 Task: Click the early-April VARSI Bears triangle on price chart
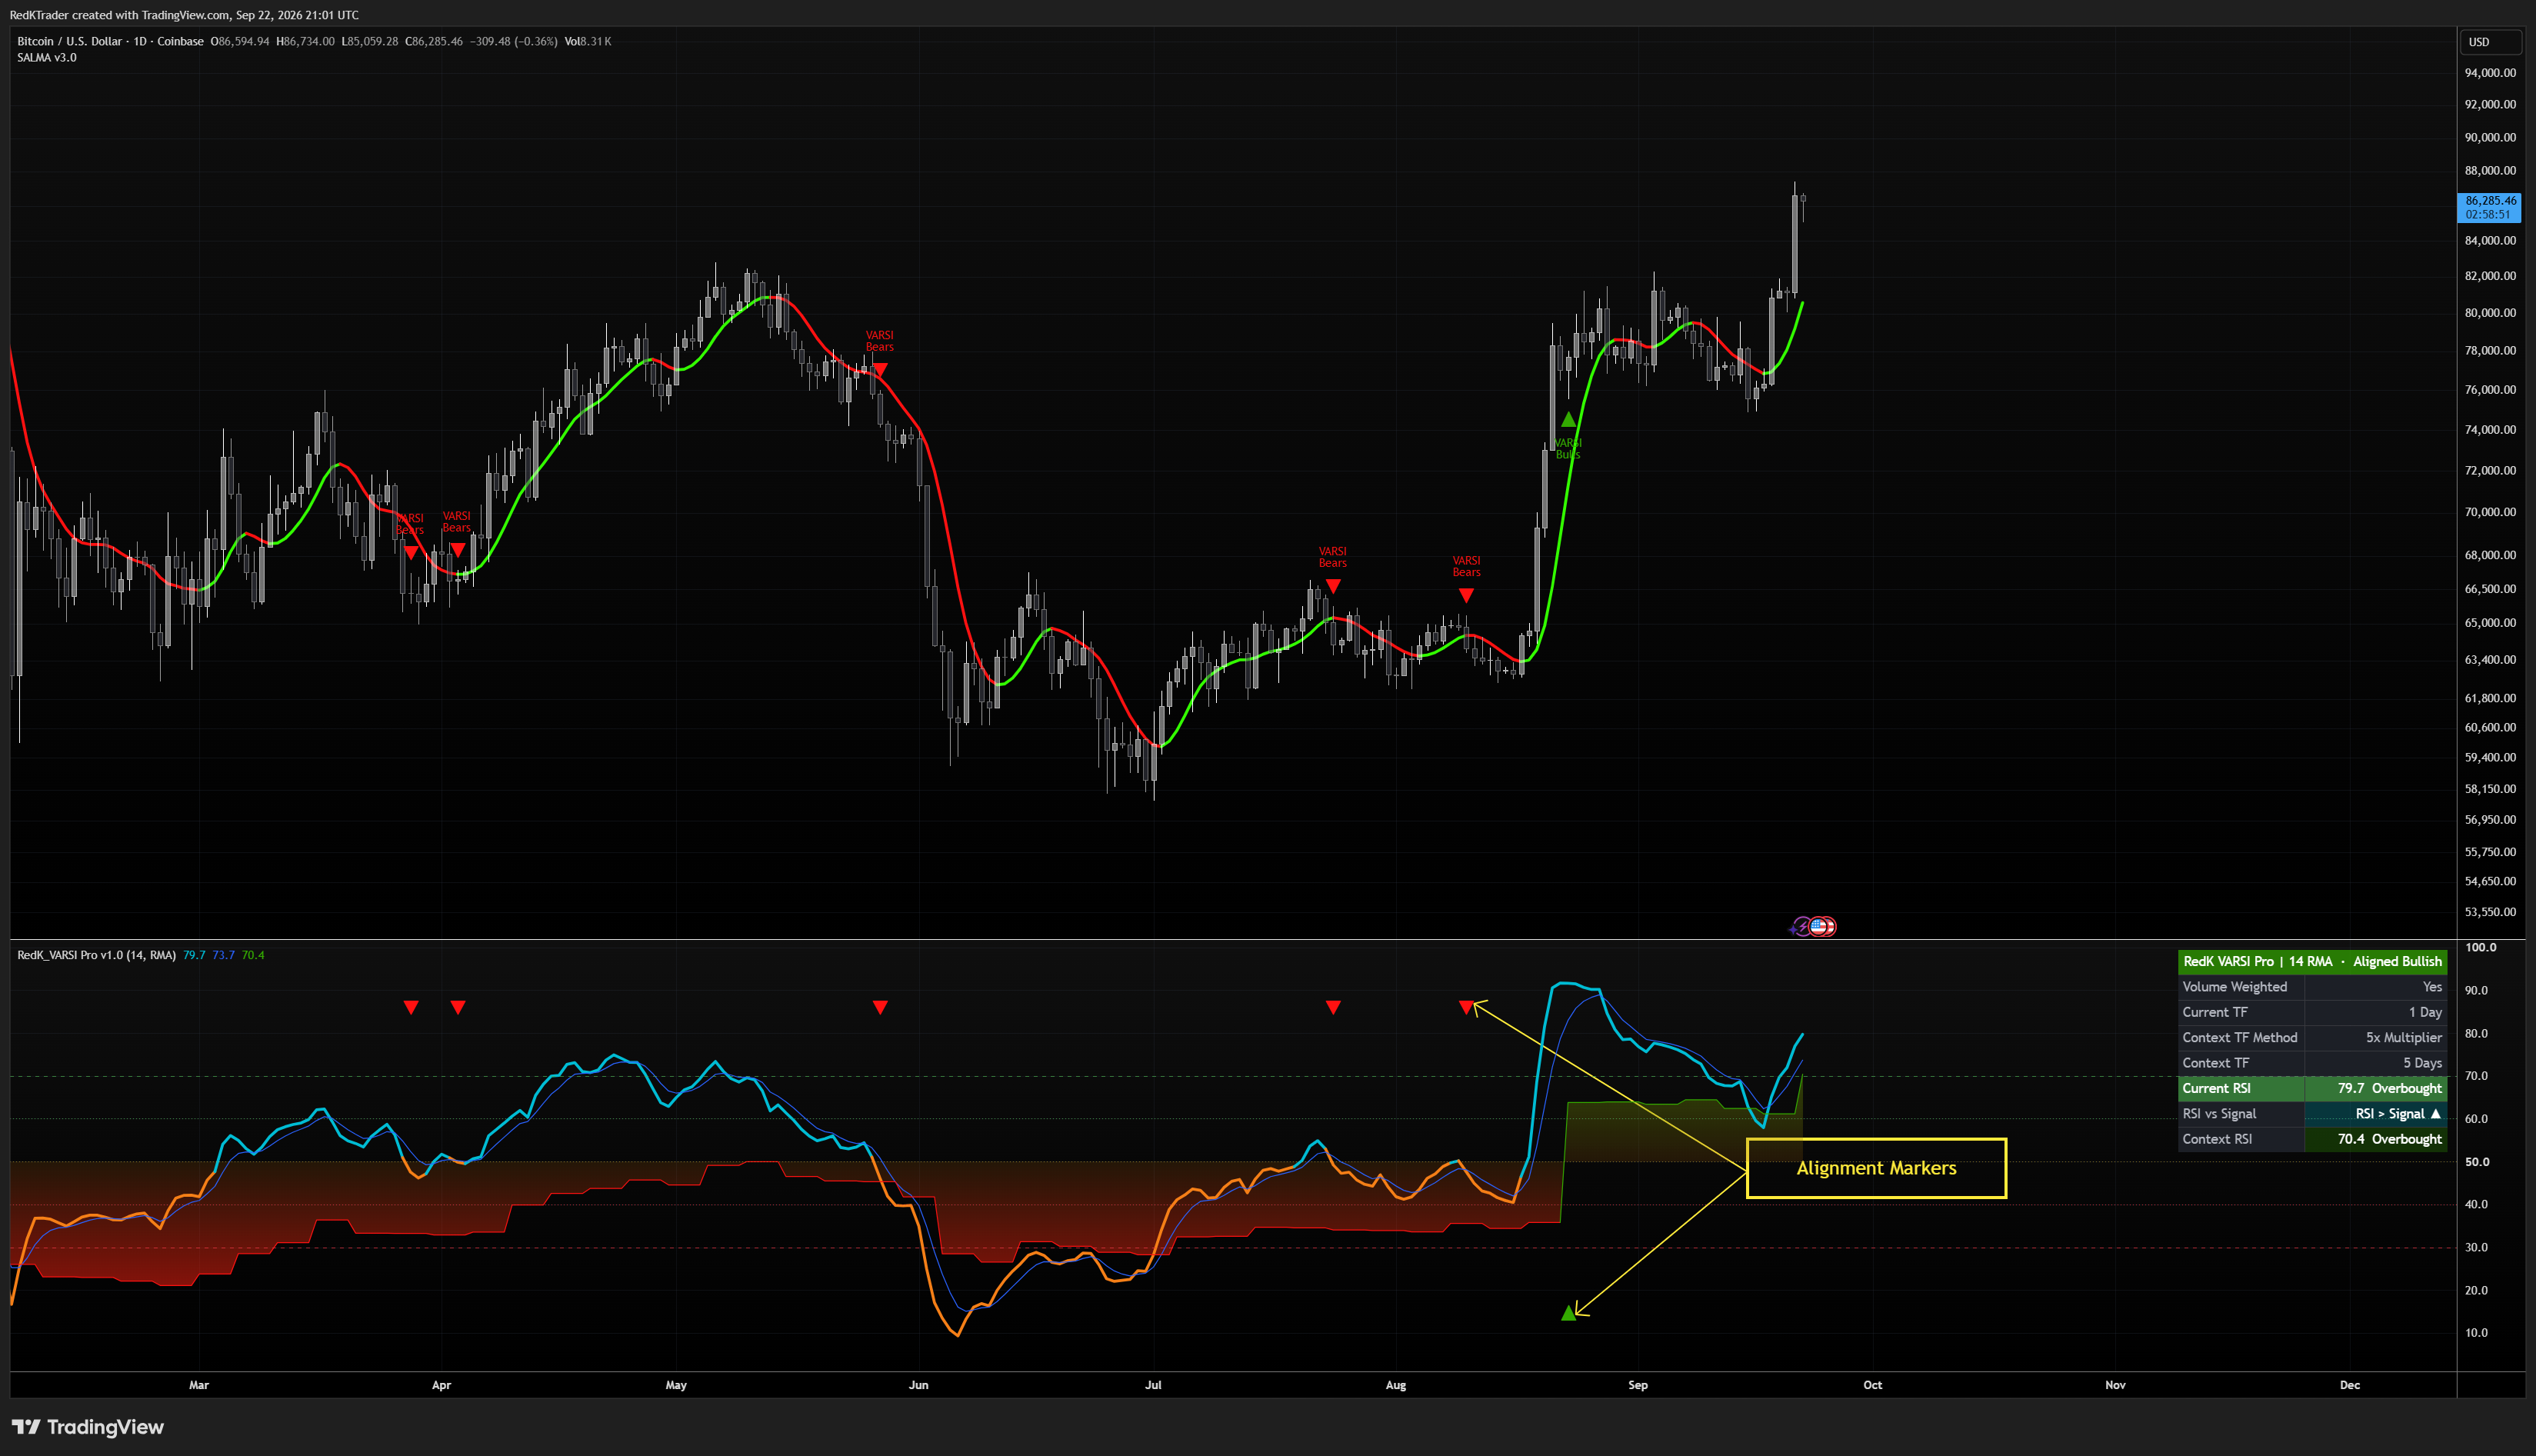[x=457, y=550]
